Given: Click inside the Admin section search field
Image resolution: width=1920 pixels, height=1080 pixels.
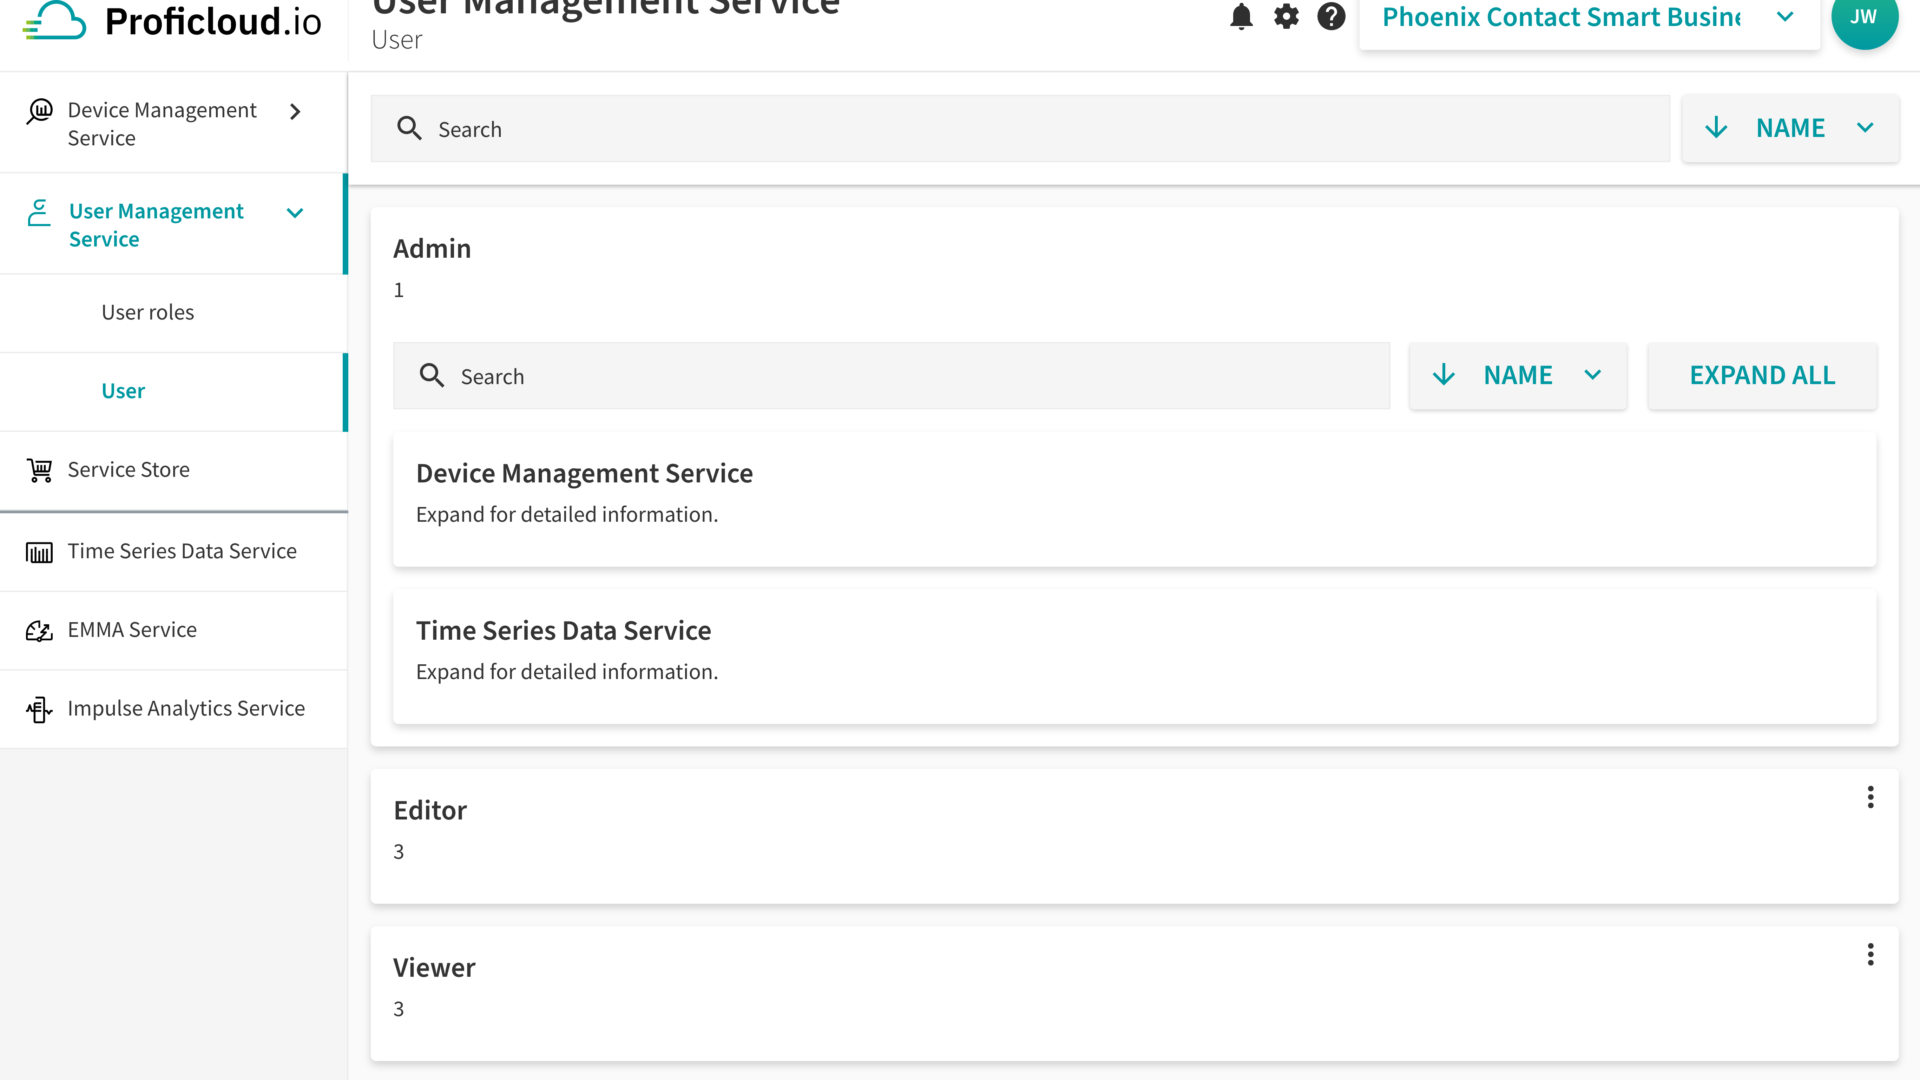Looking at the screenshot, I should pyautogui.click(x=890, y=375).
